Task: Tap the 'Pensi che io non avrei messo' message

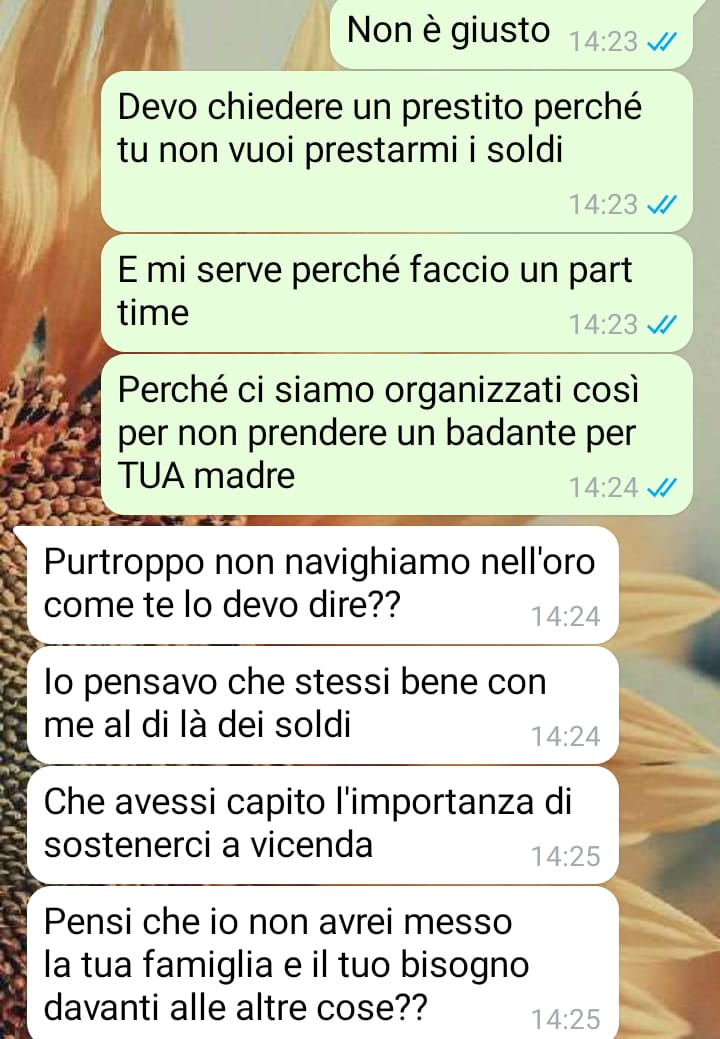Action: pyautogui.click(x=323, y=963)
